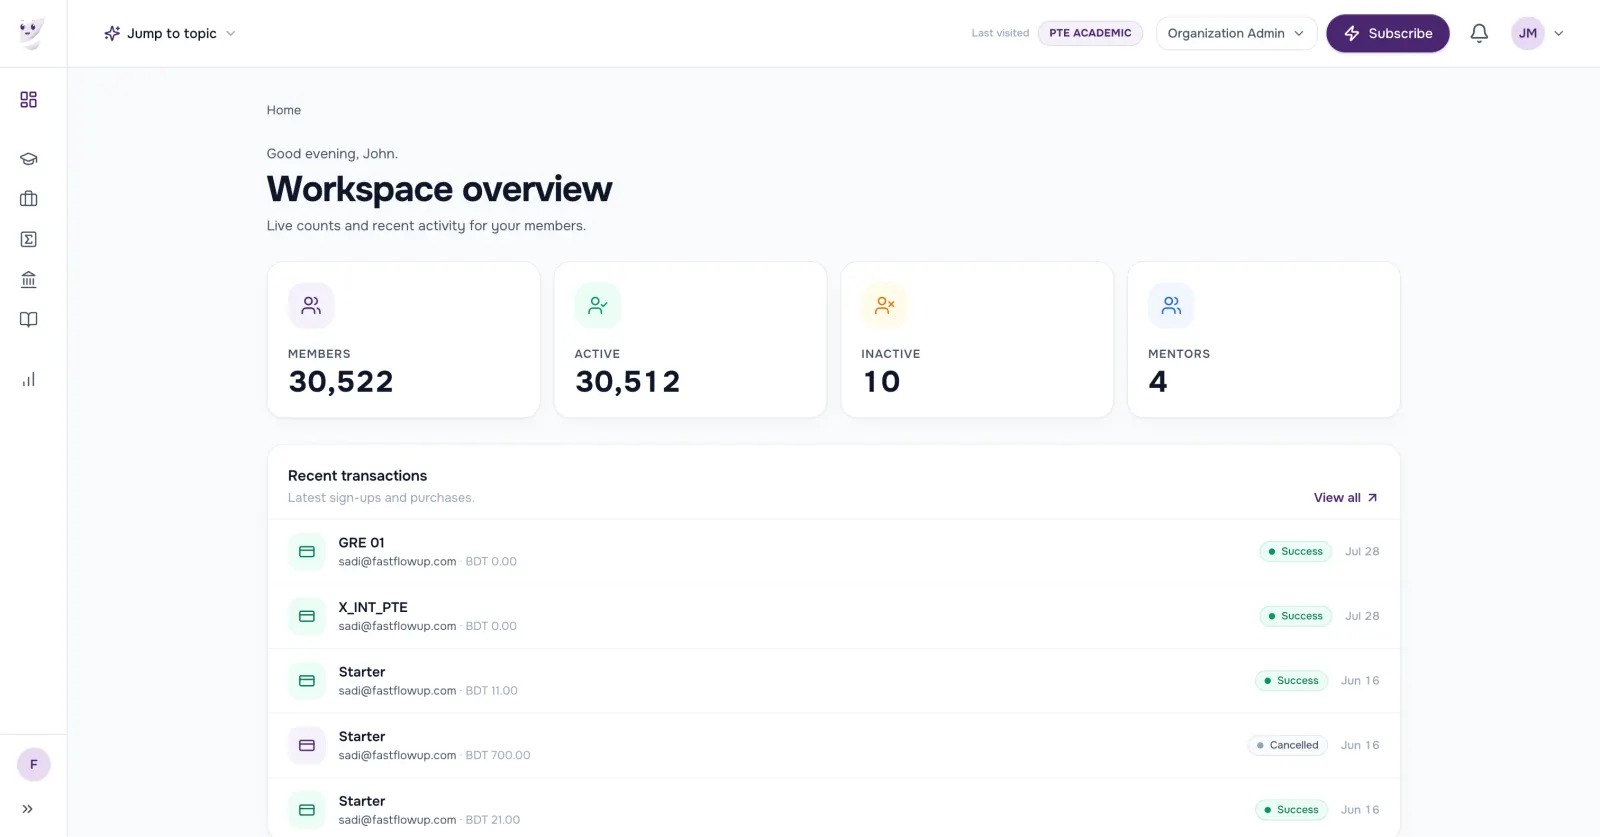Click the Active card icon
The height and width of the screenshot is (837, 1600).
[x=598, y=305]
